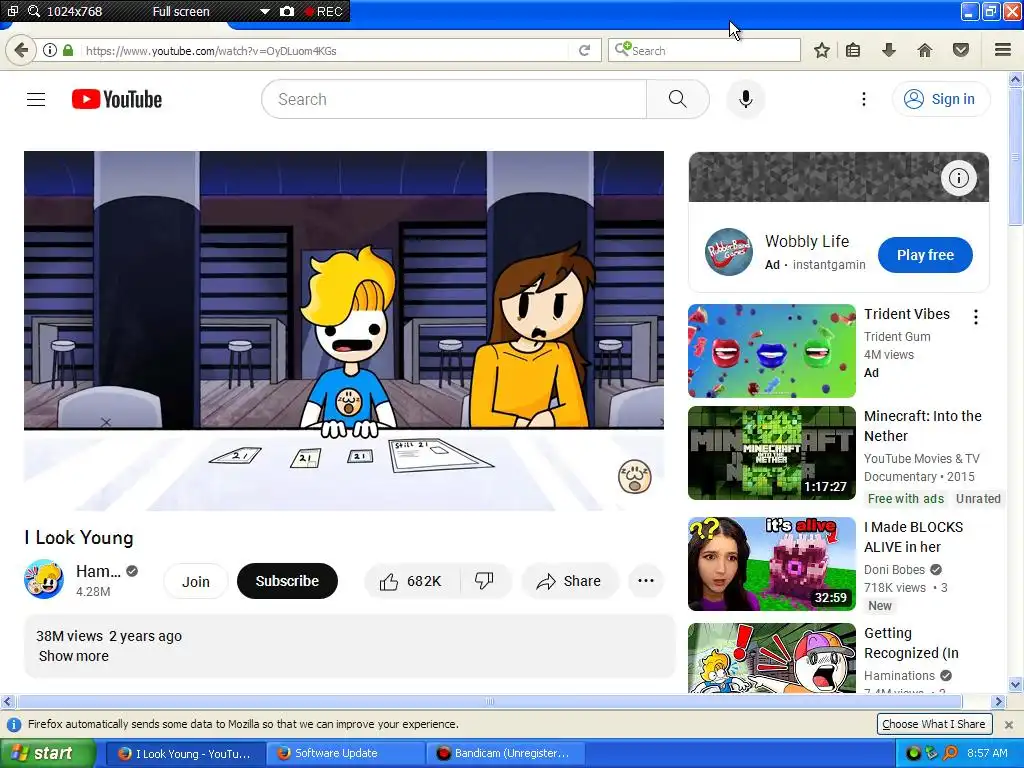Screen dimensions: 1024x768
Task: Click Bandicam magnifier resolution icon
Action: 33,11
